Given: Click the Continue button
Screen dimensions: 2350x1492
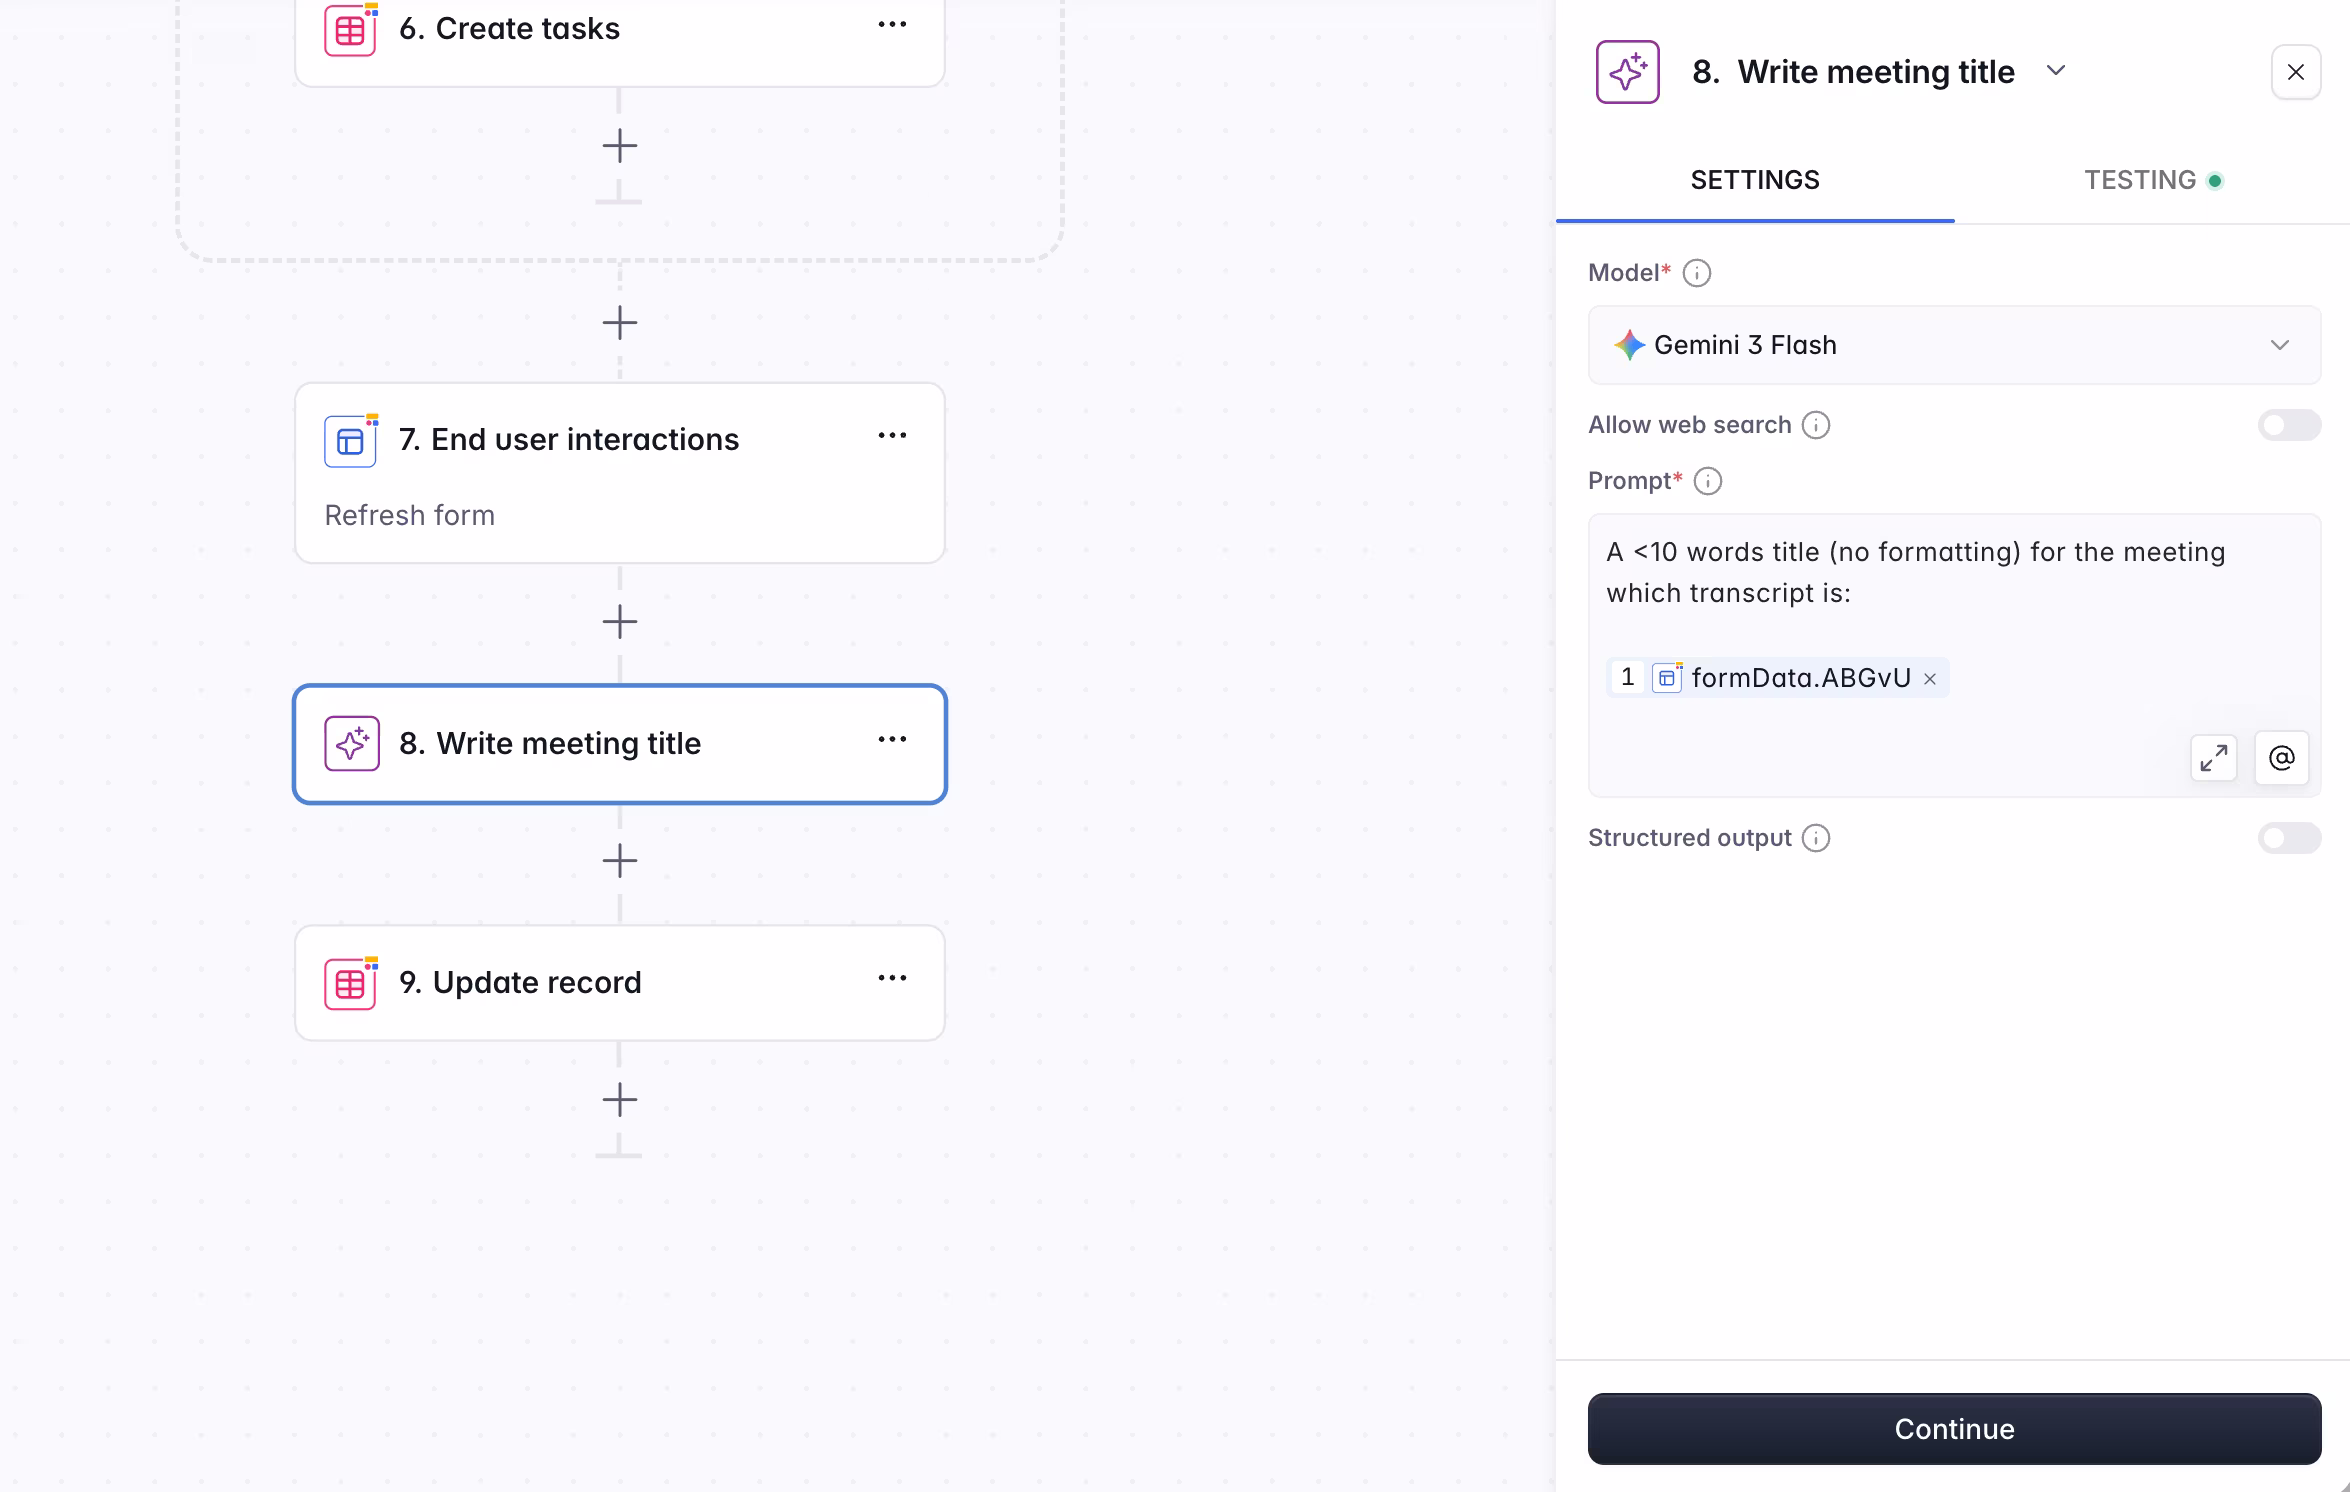Looking at the screenshot, I should click(x=1953, y=1428).
